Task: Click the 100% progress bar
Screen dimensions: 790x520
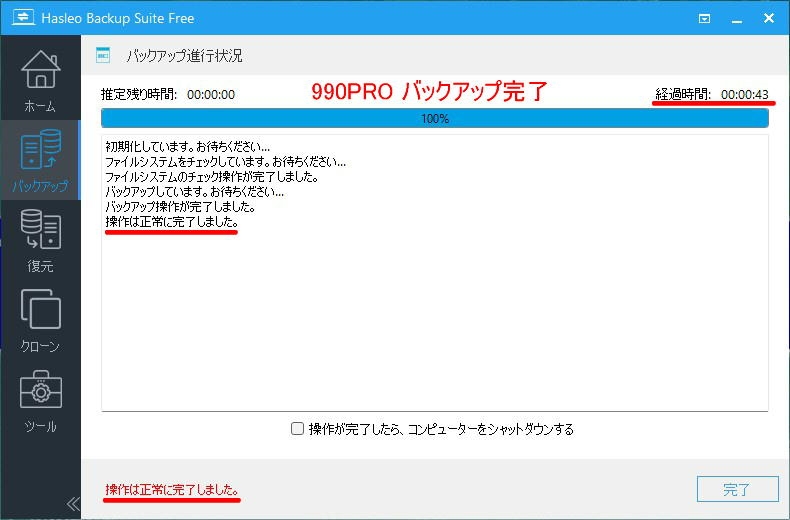Action: [x=435, y=118]
